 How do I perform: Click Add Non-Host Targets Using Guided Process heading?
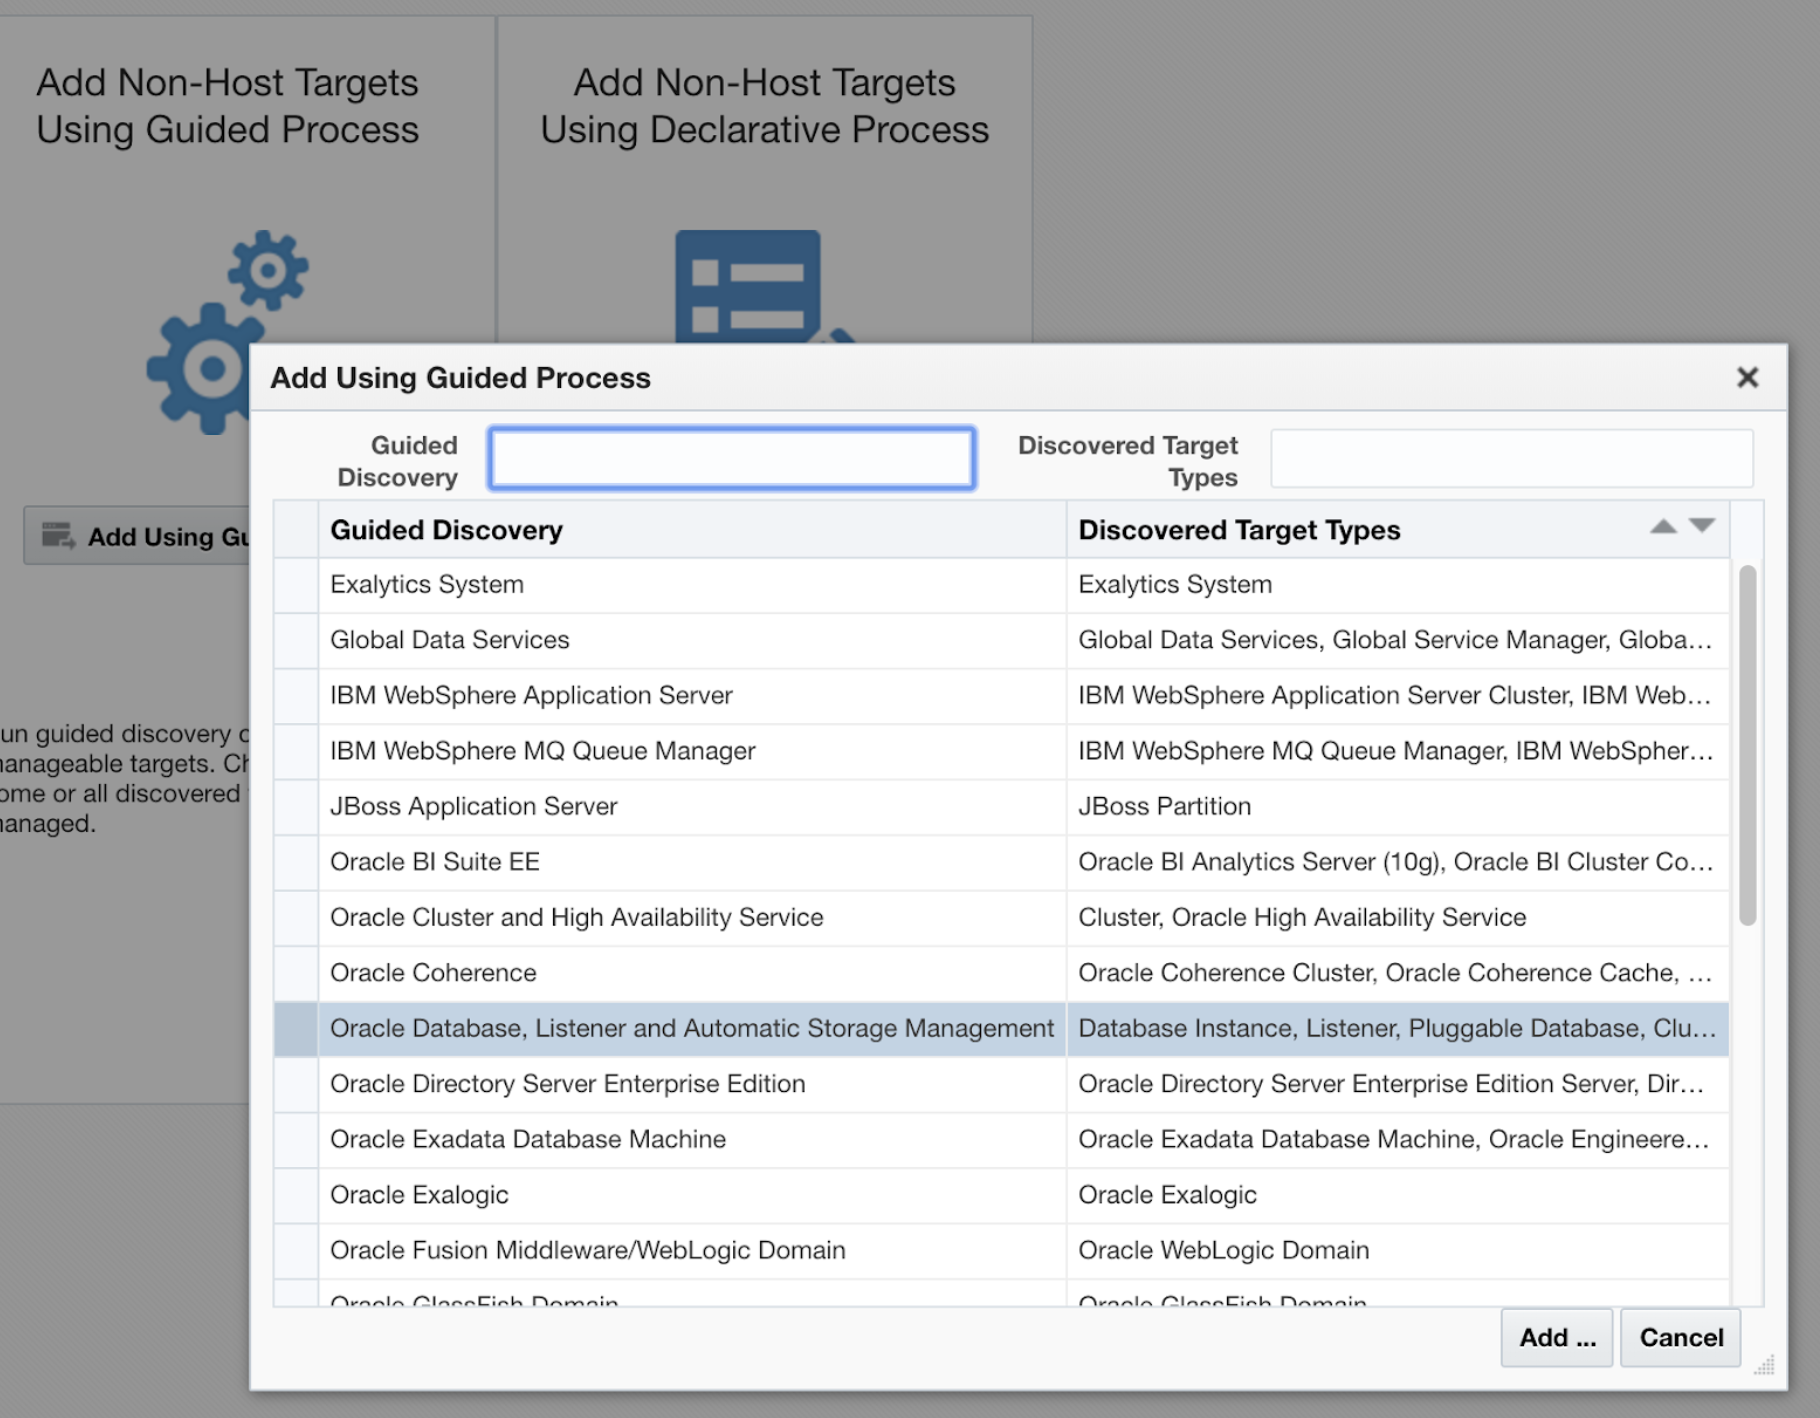(x=228, y=106)
